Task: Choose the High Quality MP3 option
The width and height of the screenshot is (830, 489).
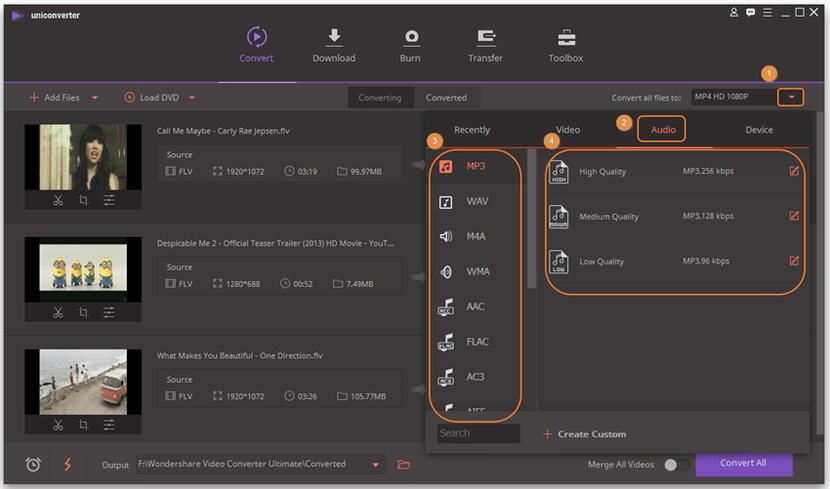Action: tap(673, 171)
